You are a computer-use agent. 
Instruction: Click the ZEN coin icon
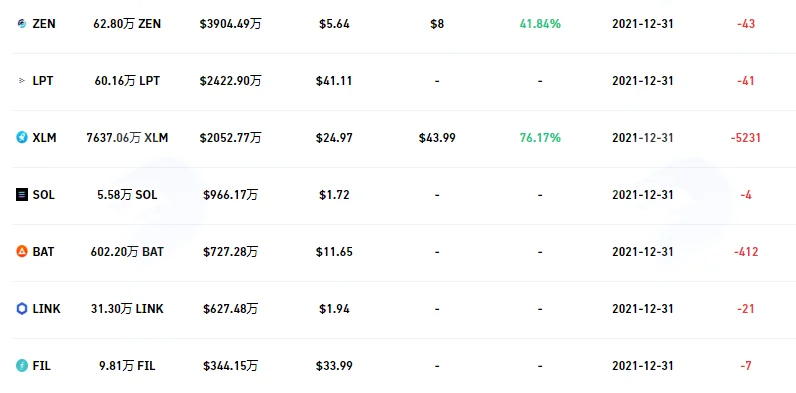pos(22,24)
